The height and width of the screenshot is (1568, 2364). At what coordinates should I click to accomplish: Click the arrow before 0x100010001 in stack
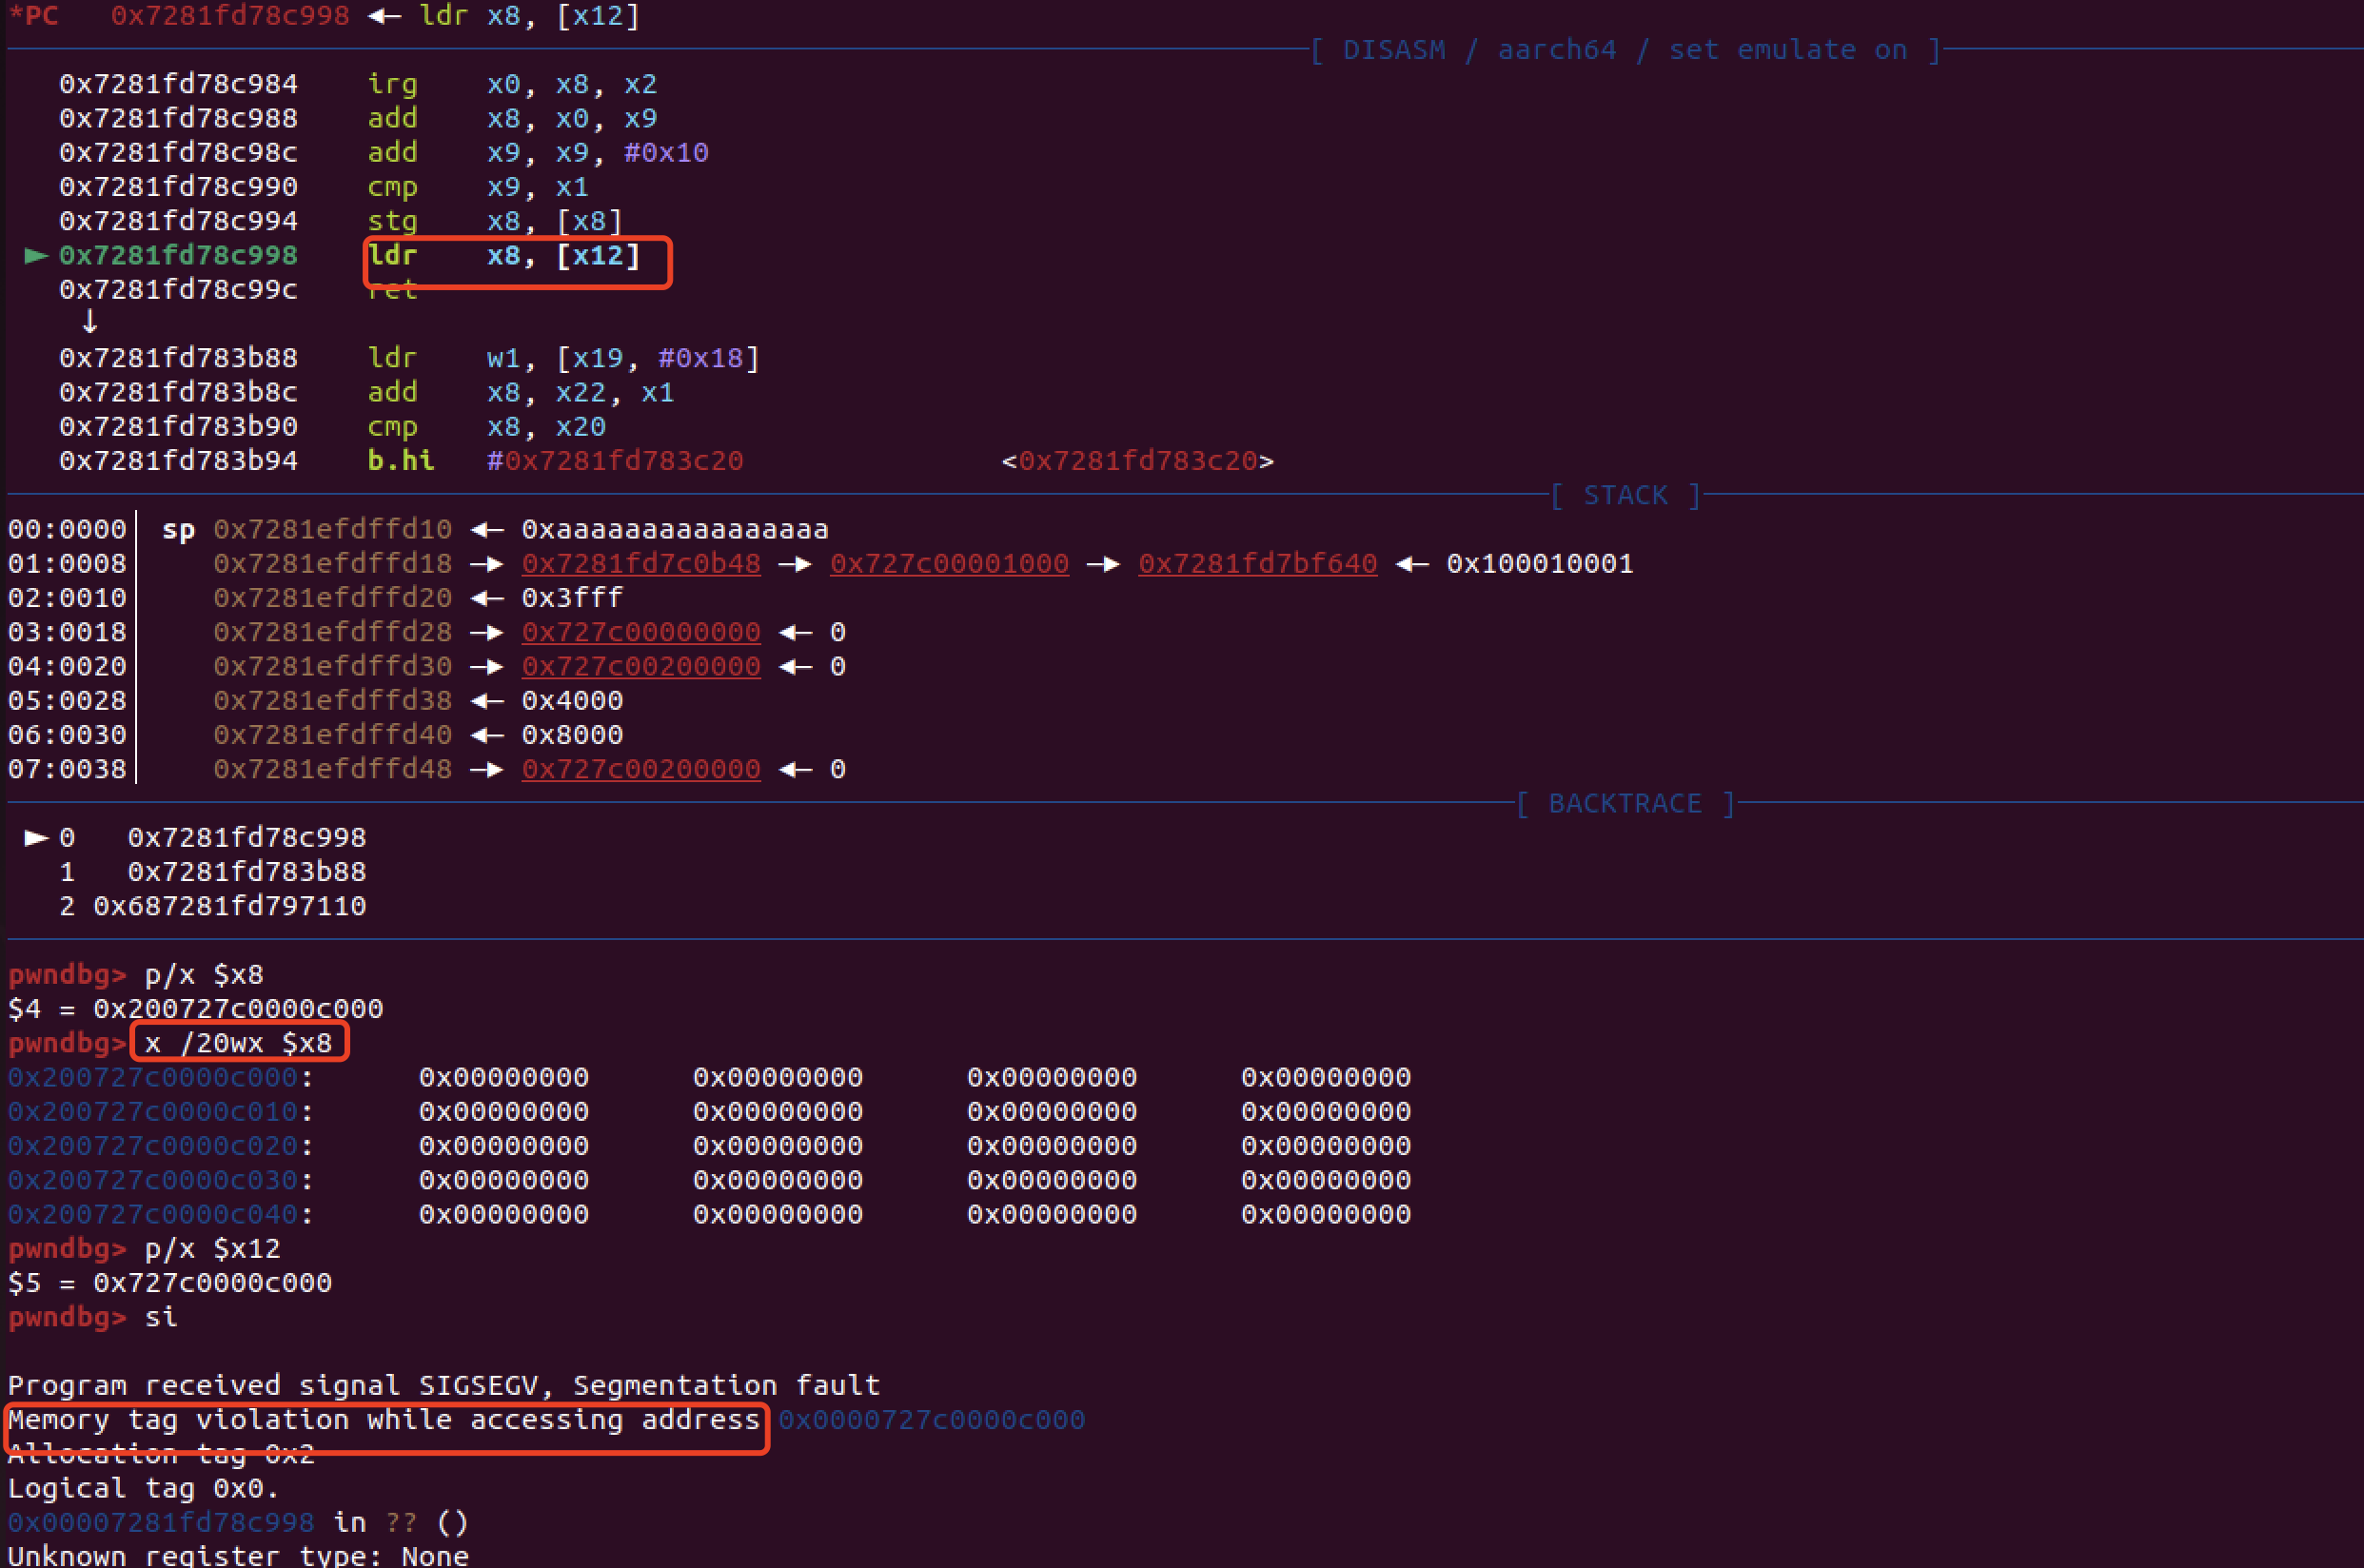point(1411,564)
